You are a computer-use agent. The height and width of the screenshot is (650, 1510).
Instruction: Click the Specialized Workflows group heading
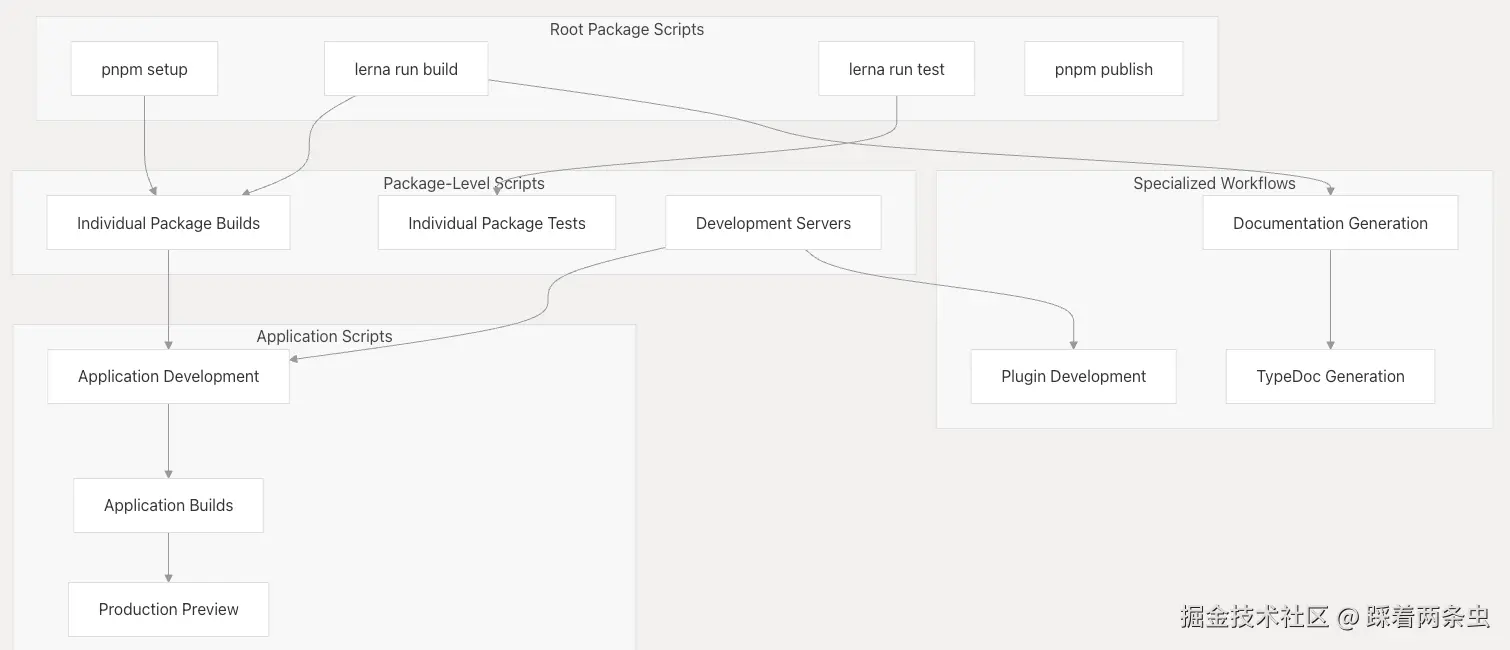pos(1214,183)
